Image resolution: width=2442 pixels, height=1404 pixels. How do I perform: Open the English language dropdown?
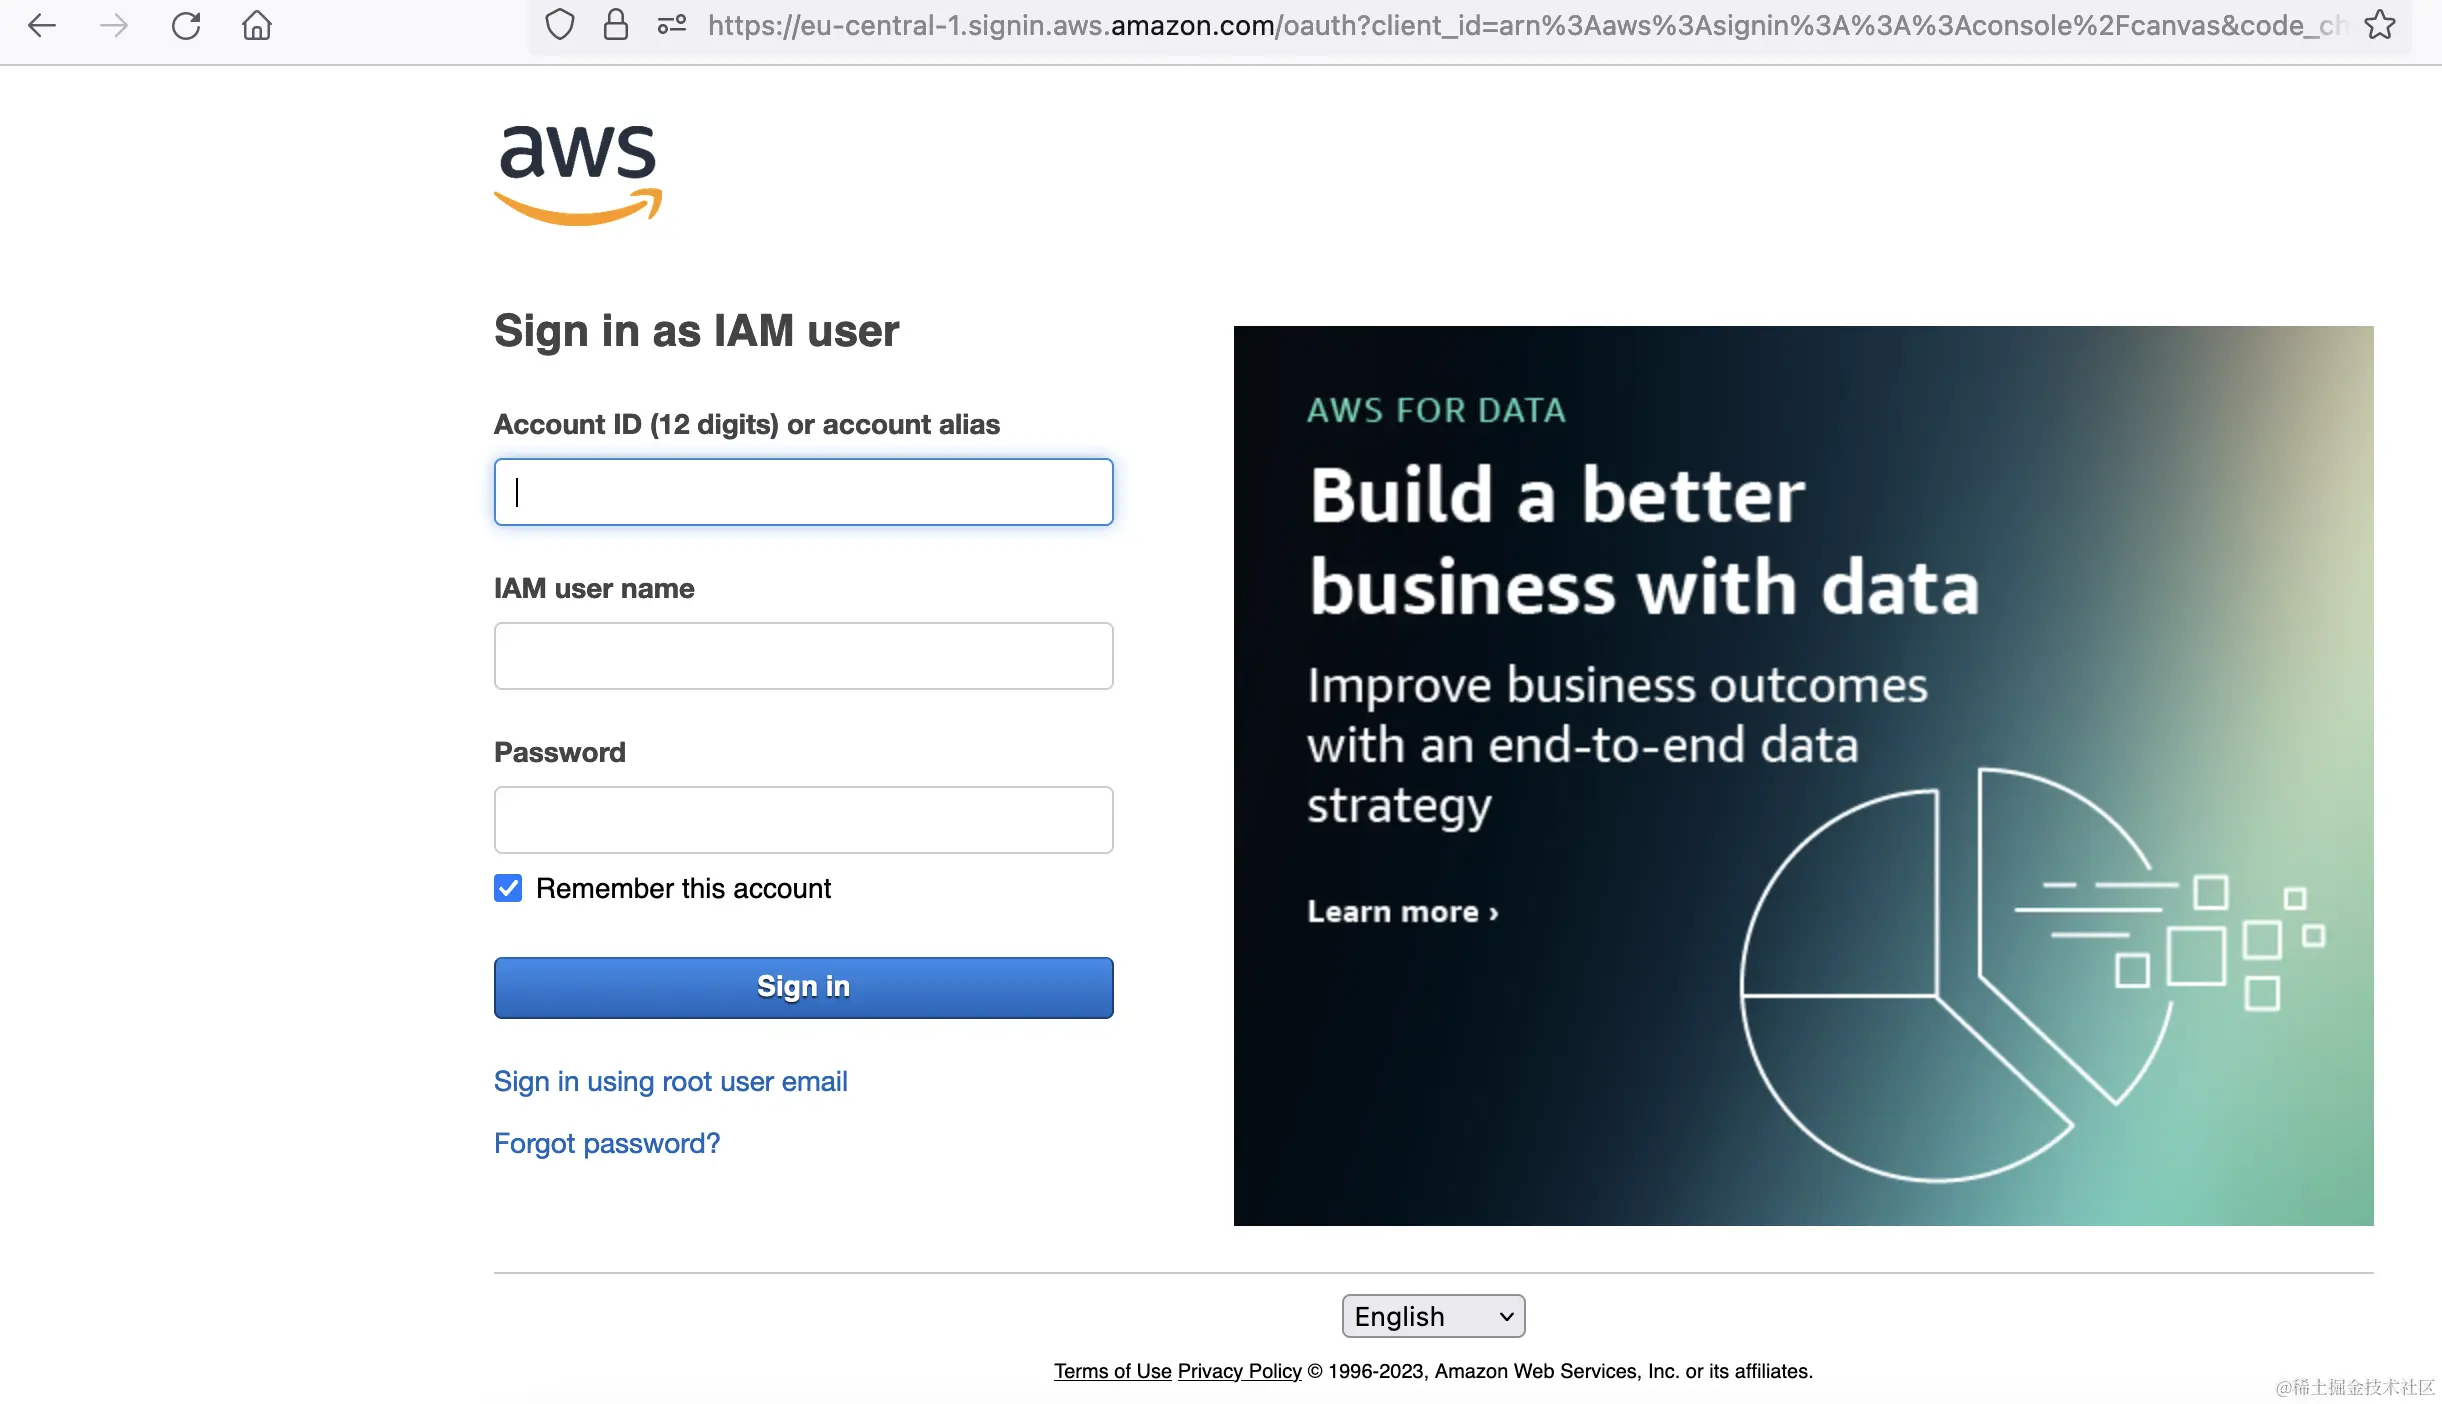(x=1433, y=1316)
